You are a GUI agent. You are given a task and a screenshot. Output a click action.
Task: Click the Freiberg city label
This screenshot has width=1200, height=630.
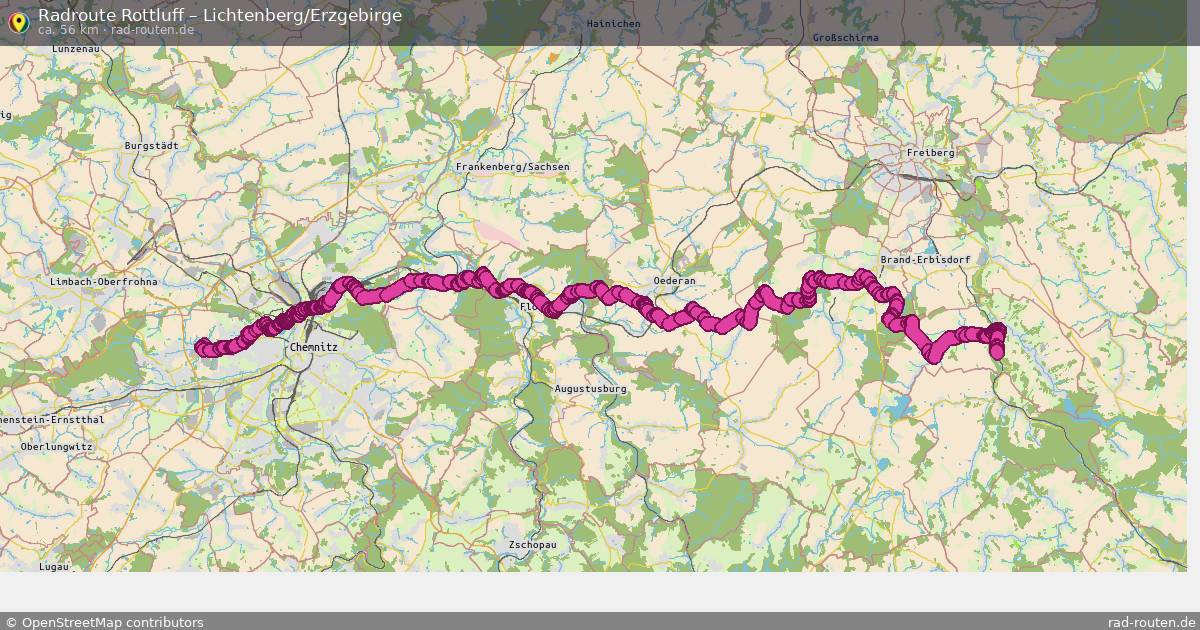point(930,152)
